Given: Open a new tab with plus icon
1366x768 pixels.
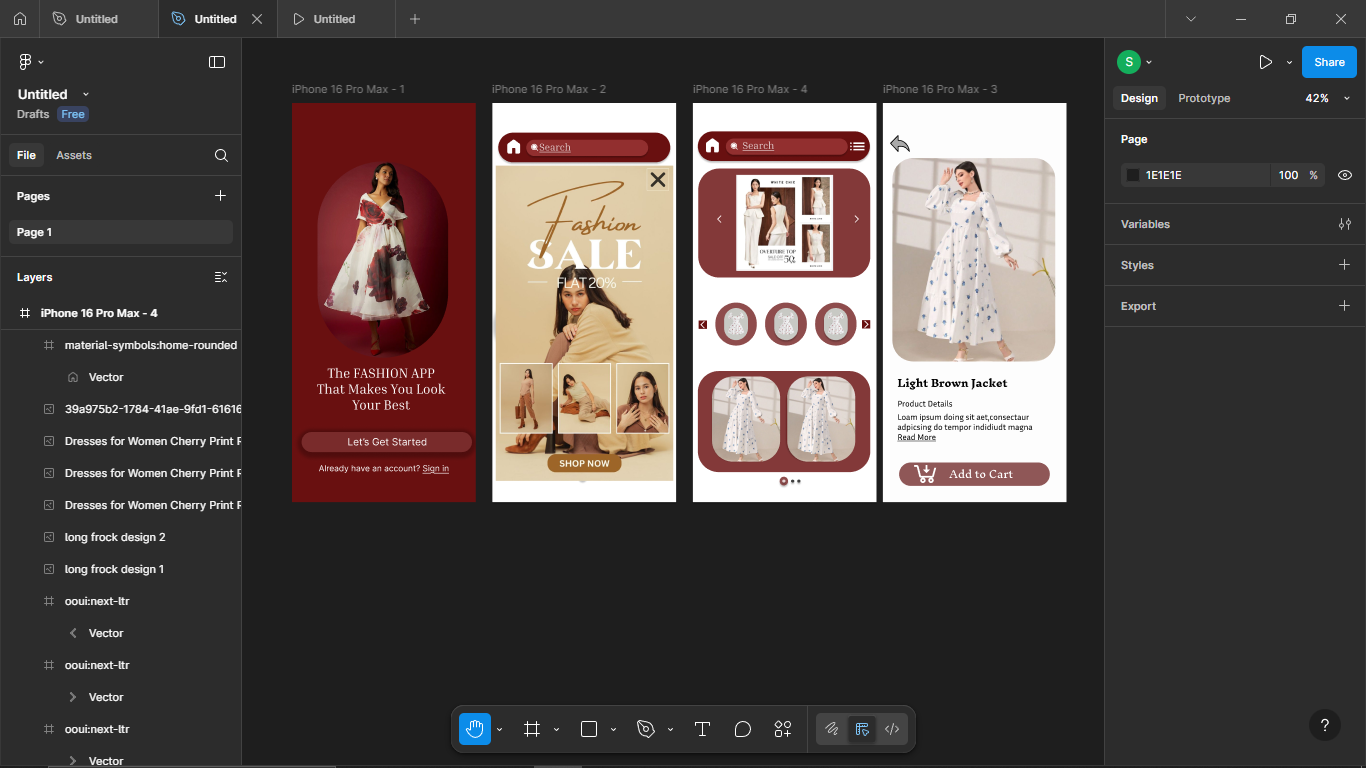Looking at the screenshot, I should (415, 19).
